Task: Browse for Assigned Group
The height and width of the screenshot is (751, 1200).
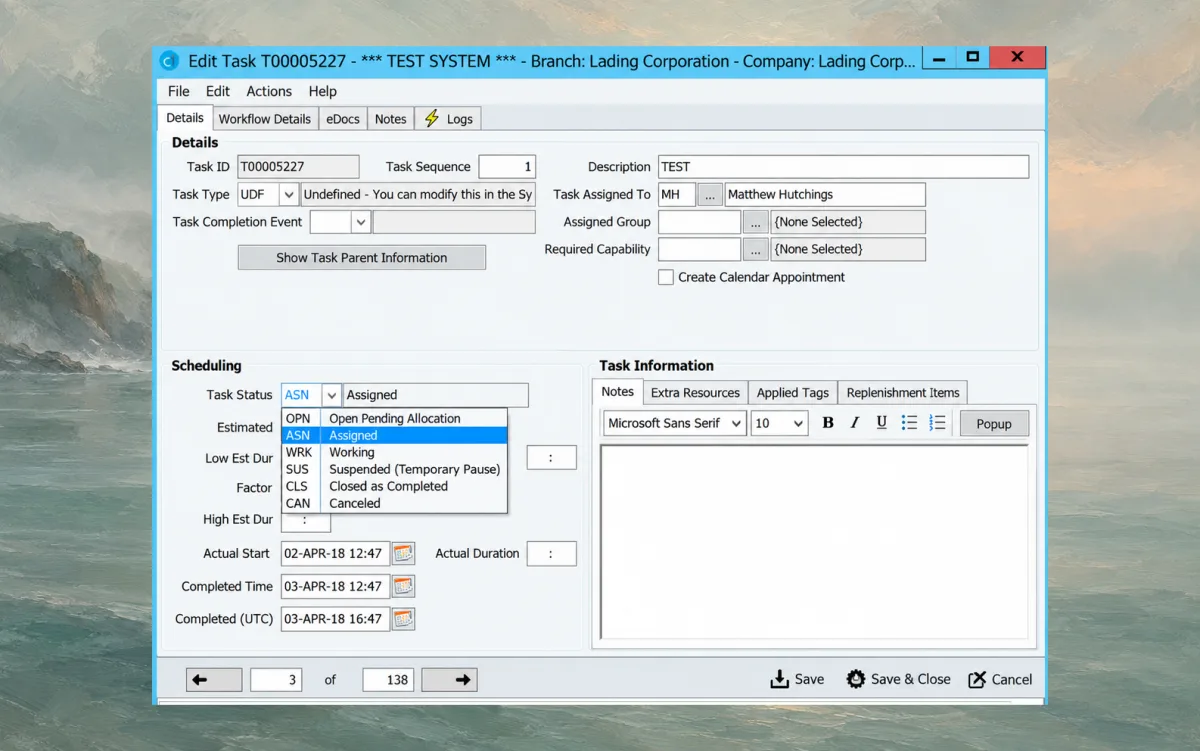Action: coord(756,222)
